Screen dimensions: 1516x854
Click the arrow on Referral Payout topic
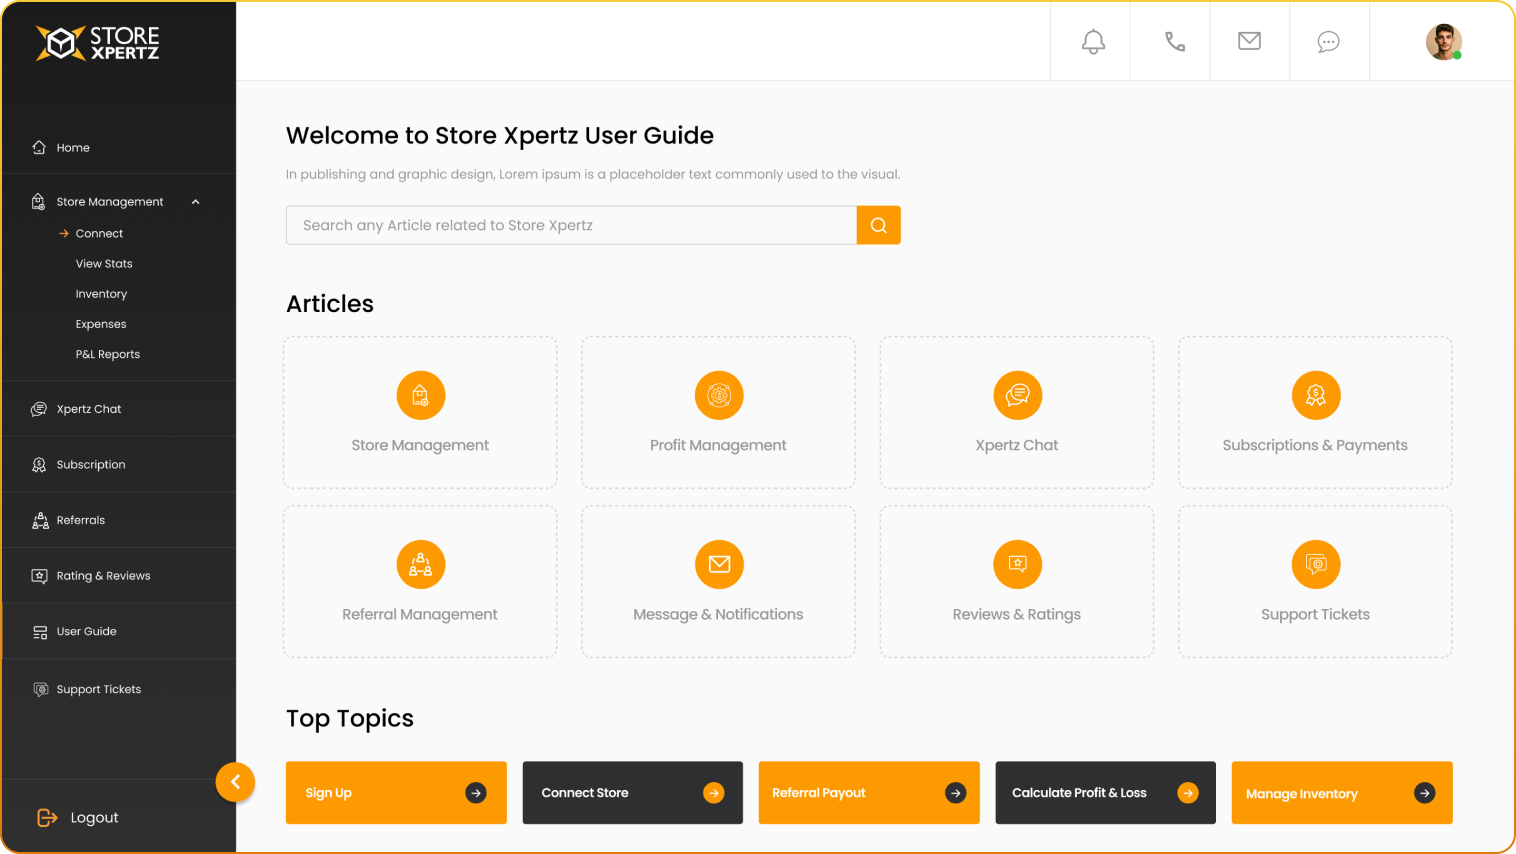(956, 793)
